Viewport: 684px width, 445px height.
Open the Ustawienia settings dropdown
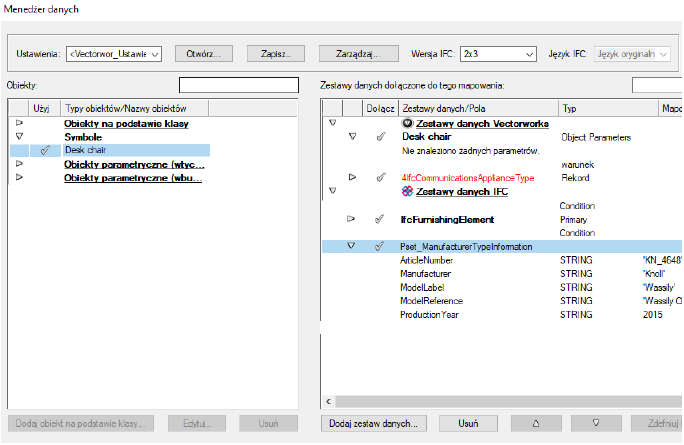click(113, 53)
